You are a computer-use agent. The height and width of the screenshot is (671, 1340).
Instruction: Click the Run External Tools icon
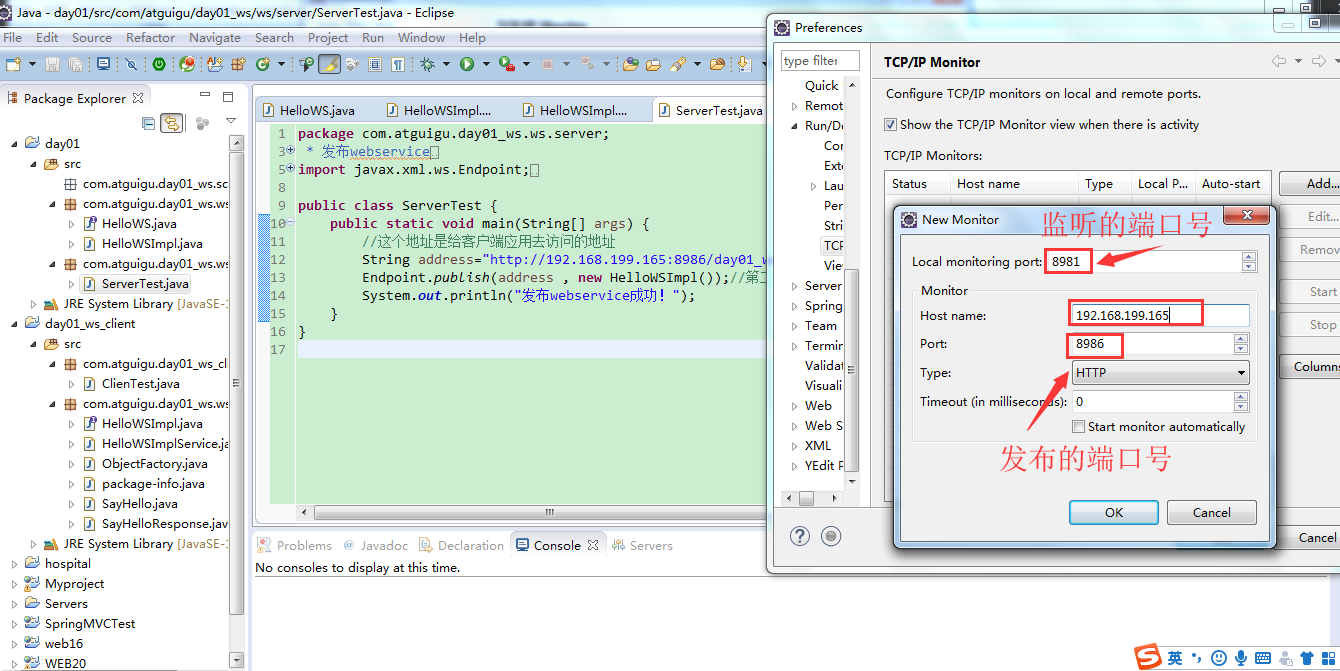tap(506, 64)
